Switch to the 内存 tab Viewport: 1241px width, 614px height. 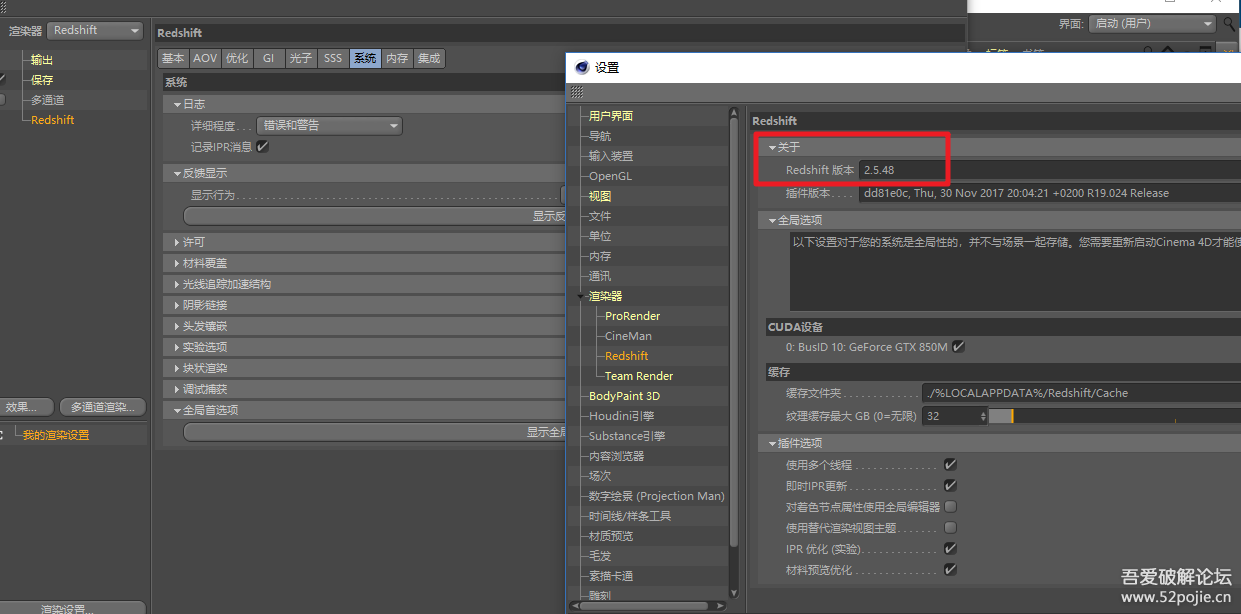pos(397,59)
